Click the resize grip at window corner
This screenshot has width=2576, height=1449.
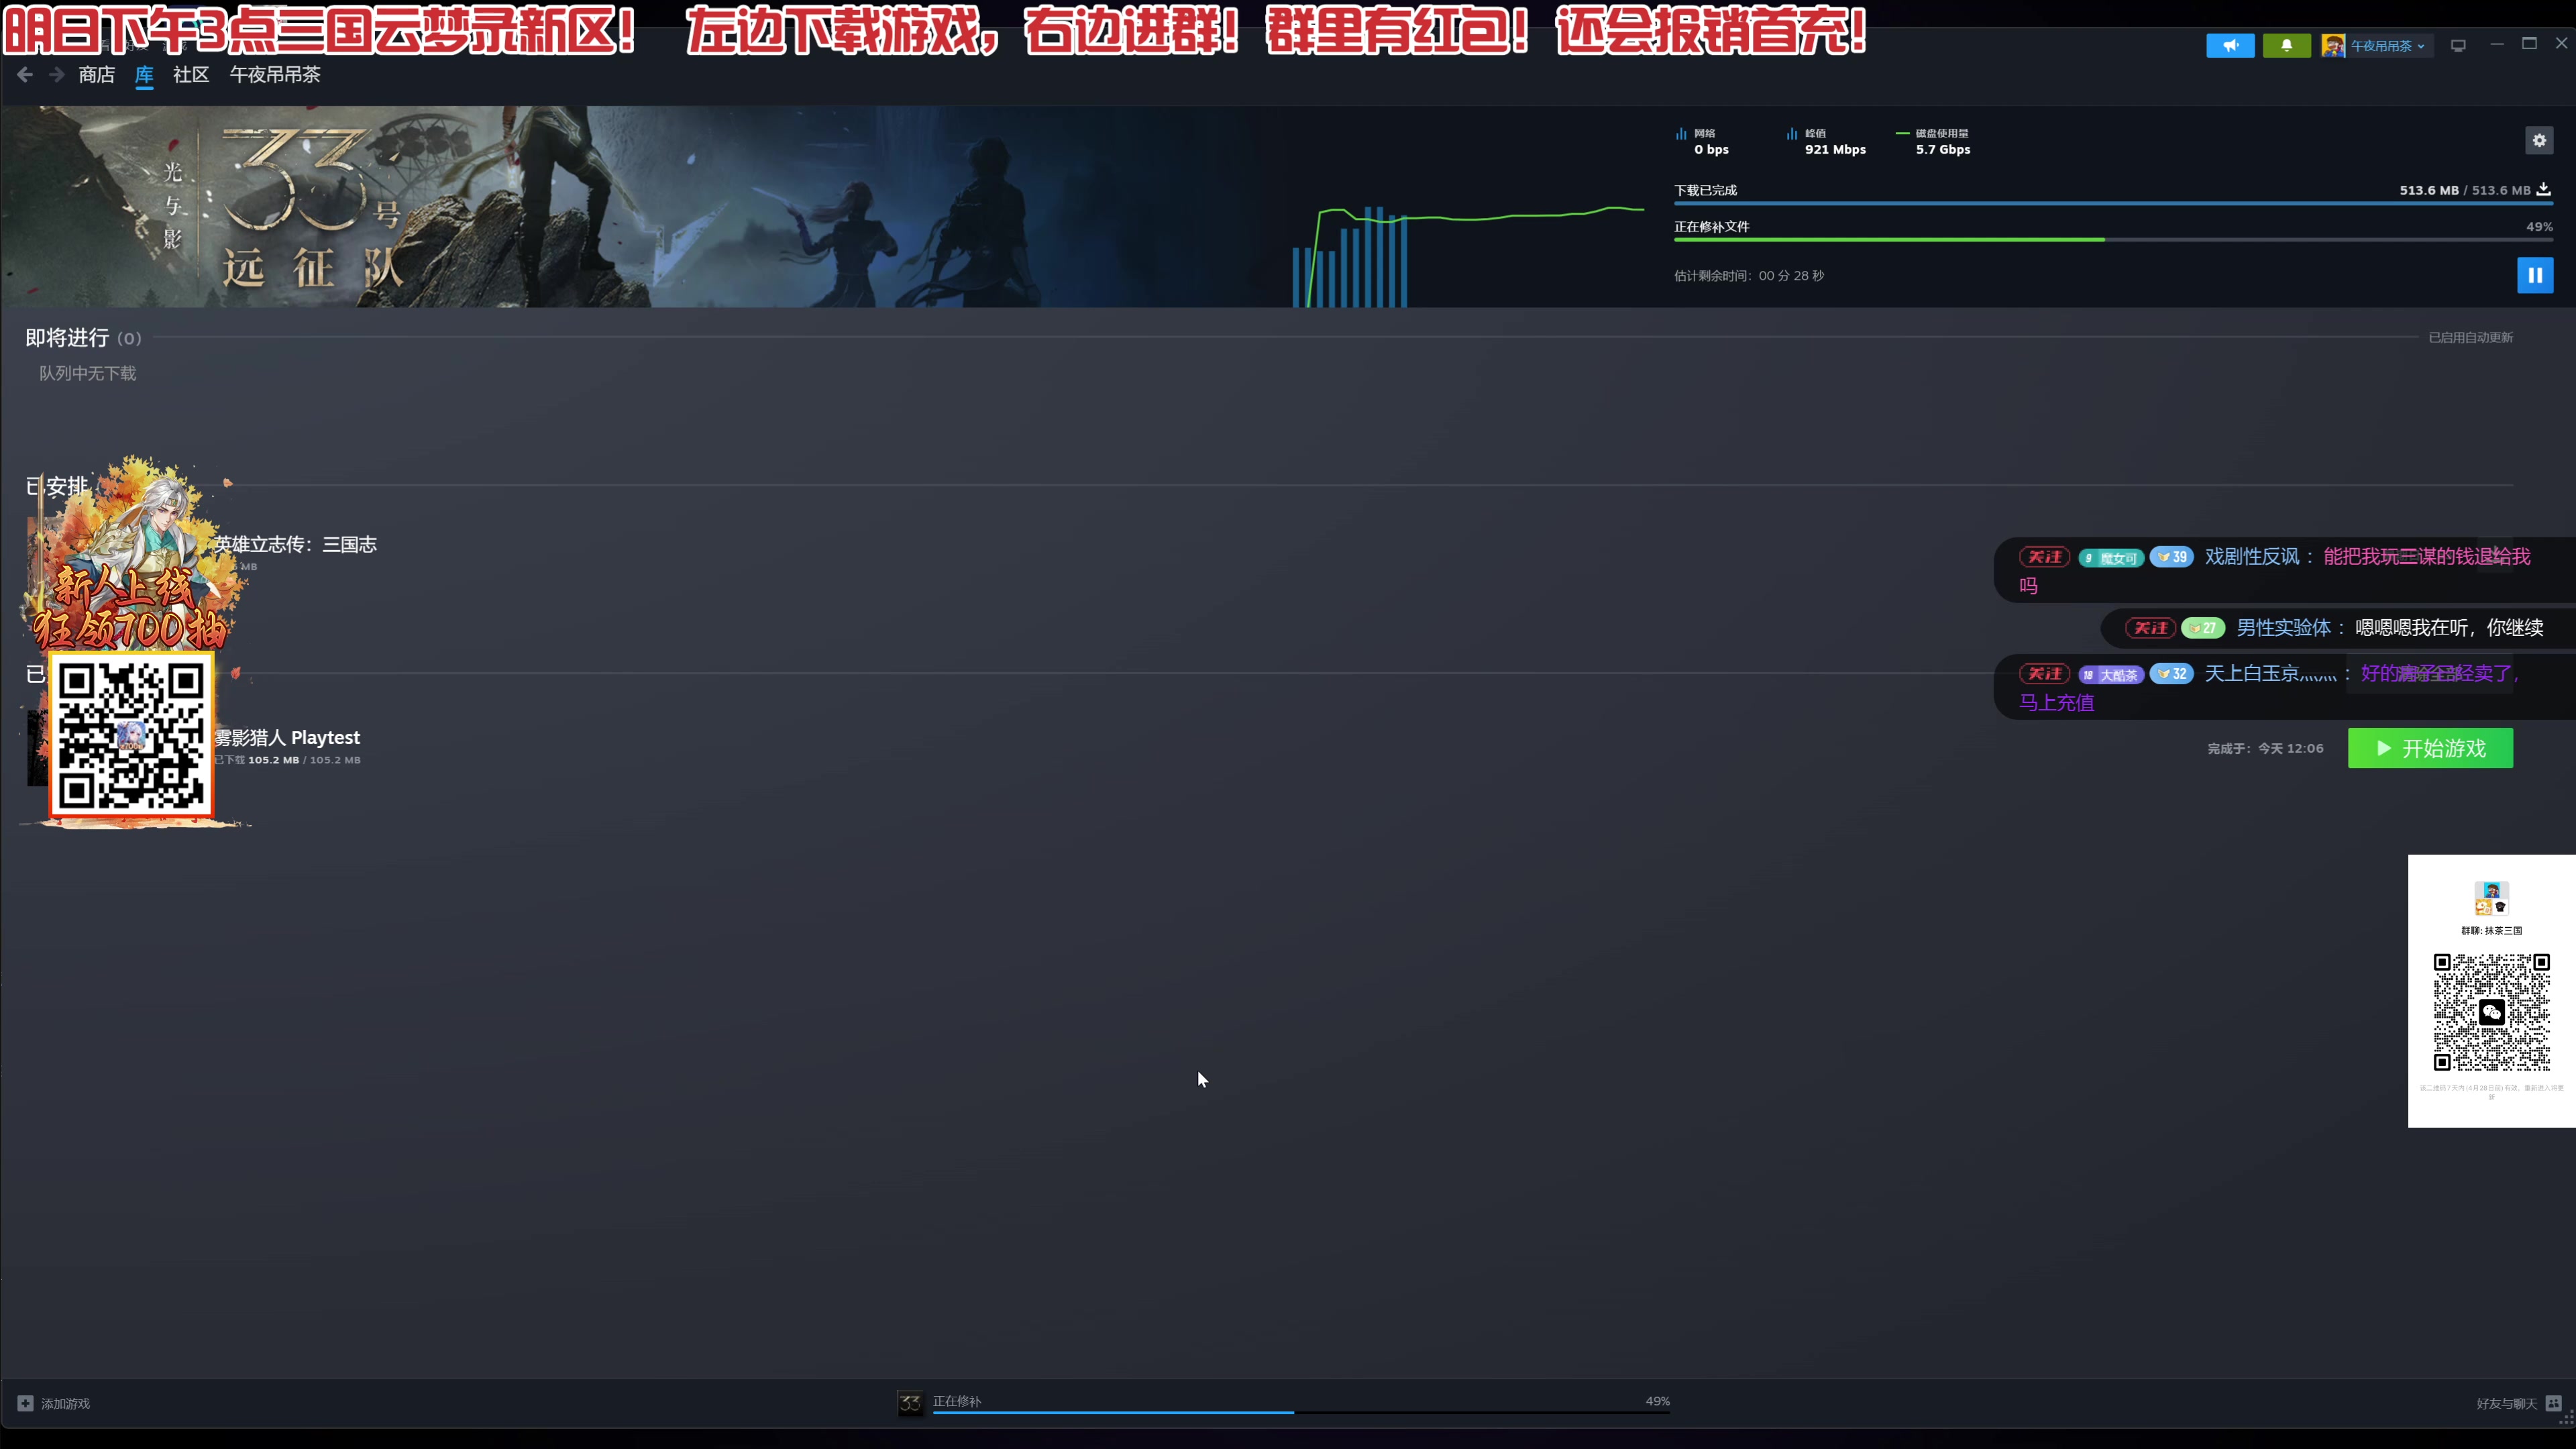(x=2567, y=1417)
